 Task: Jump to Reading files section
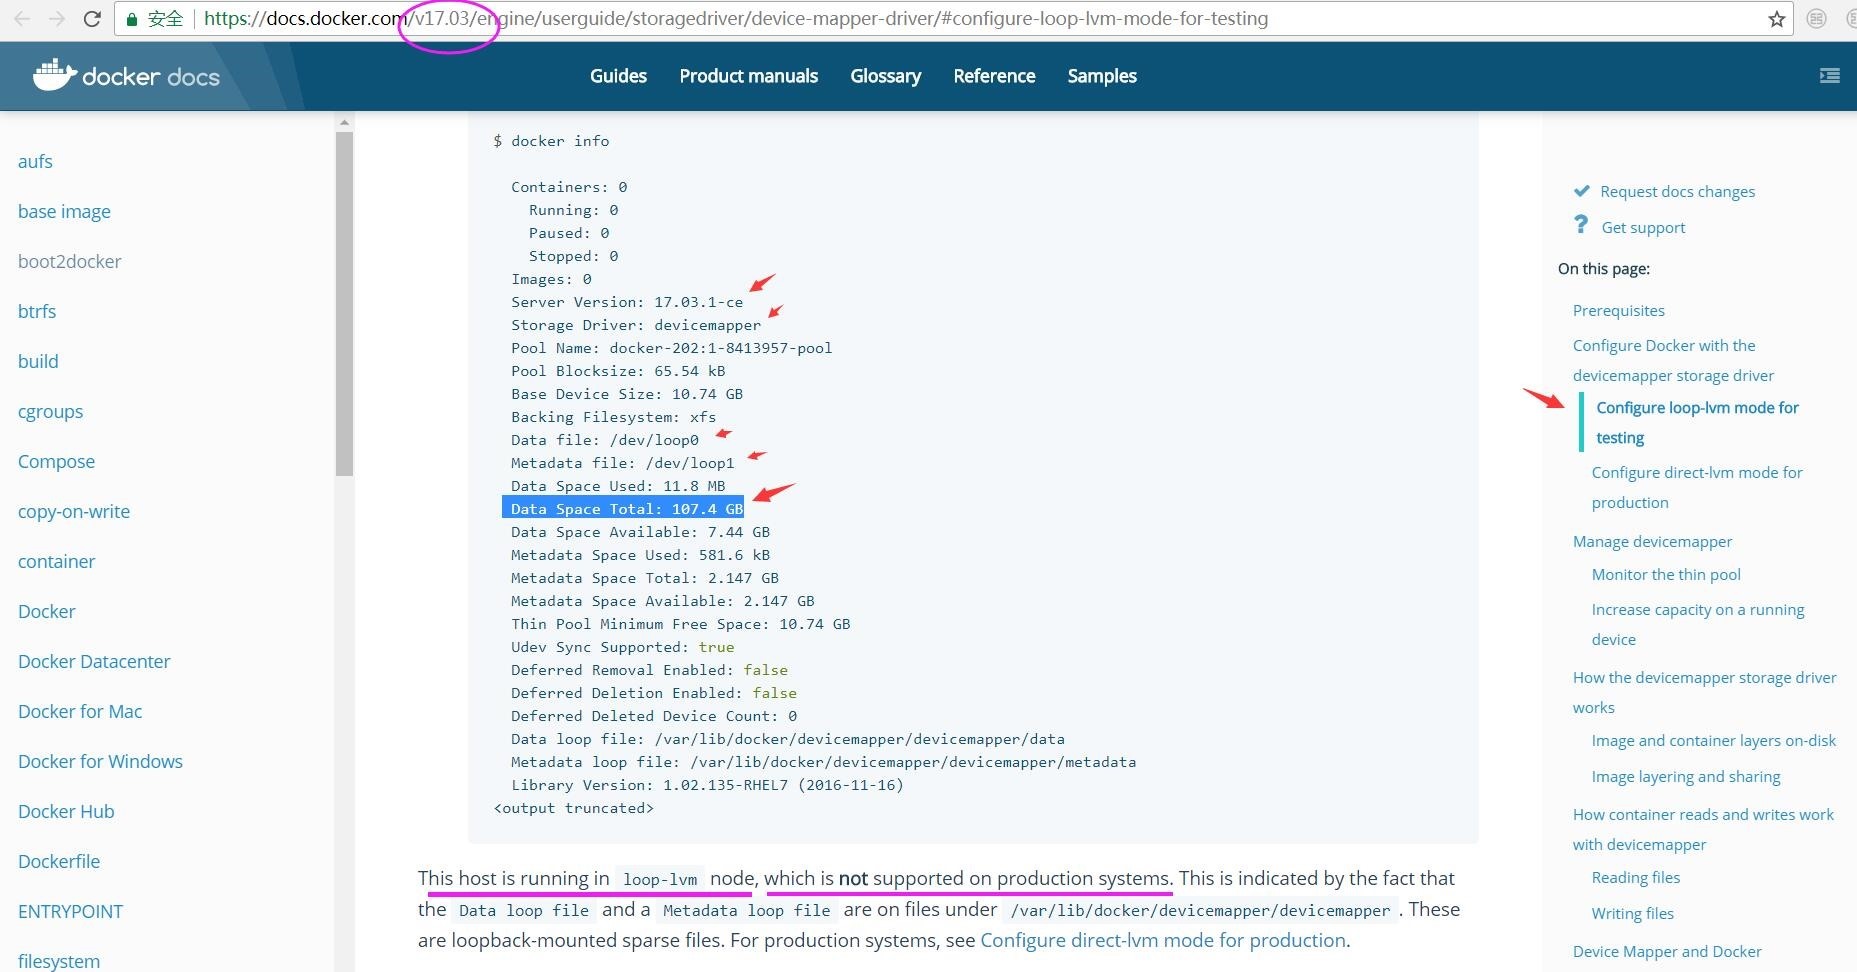[1636, 877]
